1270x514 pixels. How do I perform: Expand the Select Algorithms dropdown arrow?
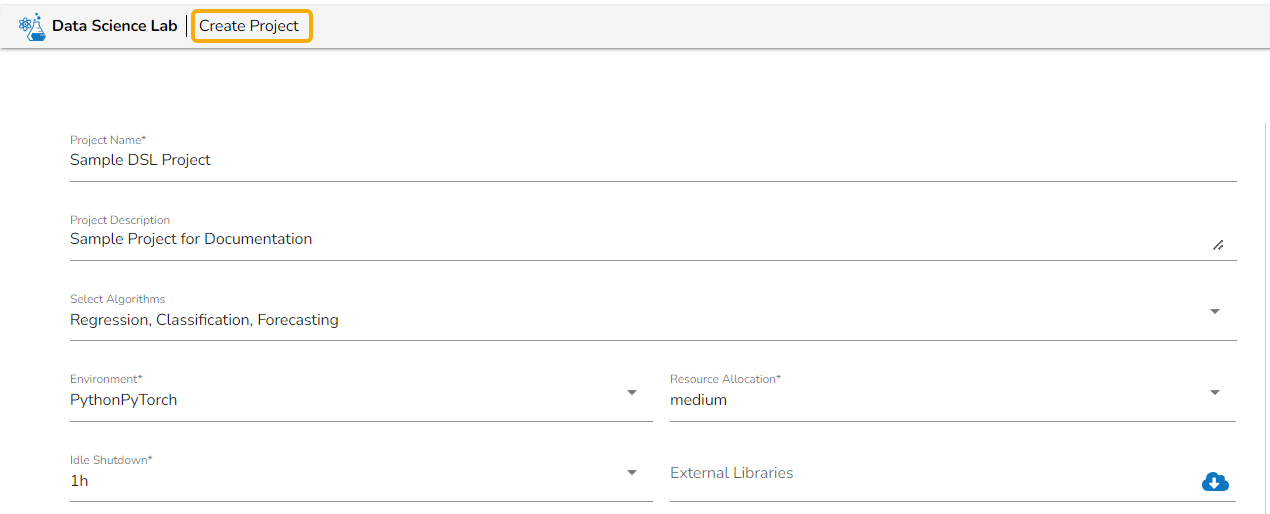pos(1215,312)
